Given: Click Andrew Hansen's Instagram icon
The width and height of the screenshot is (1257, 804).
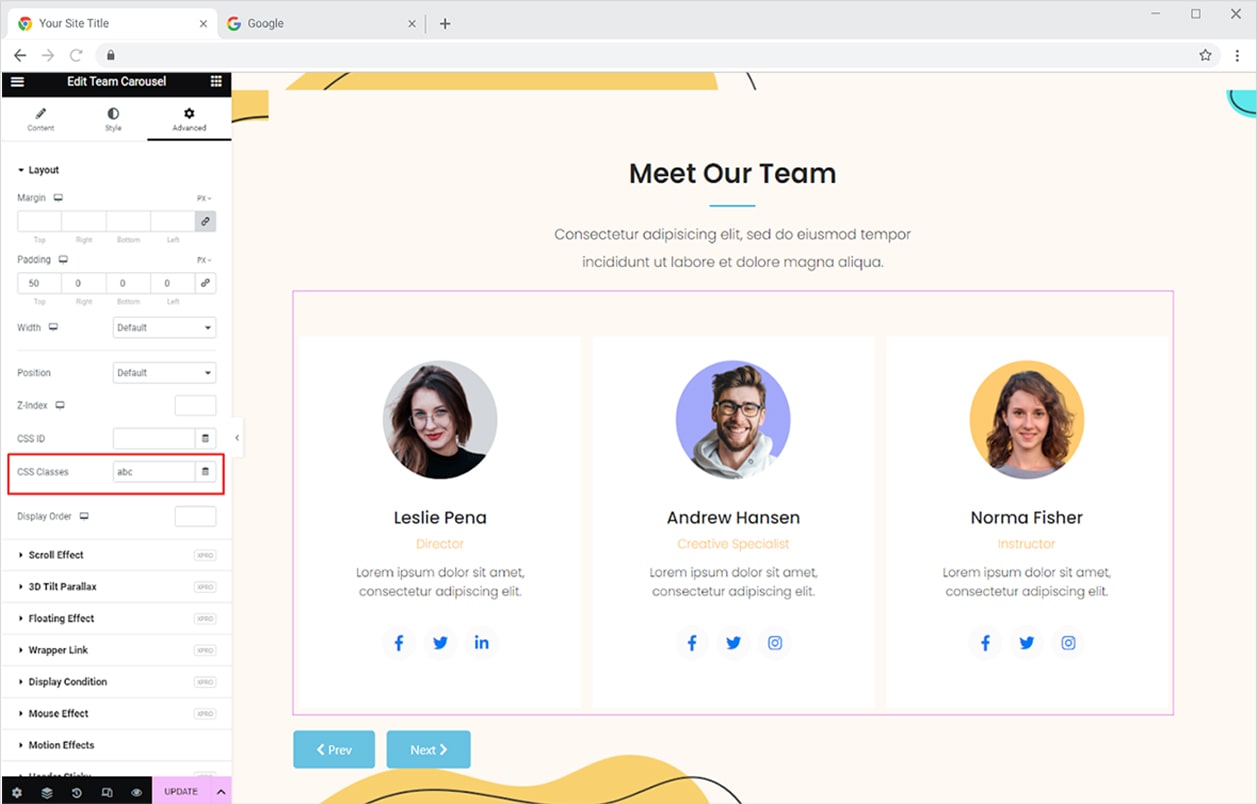Looking at the screenshot, I should coord(775,643).
